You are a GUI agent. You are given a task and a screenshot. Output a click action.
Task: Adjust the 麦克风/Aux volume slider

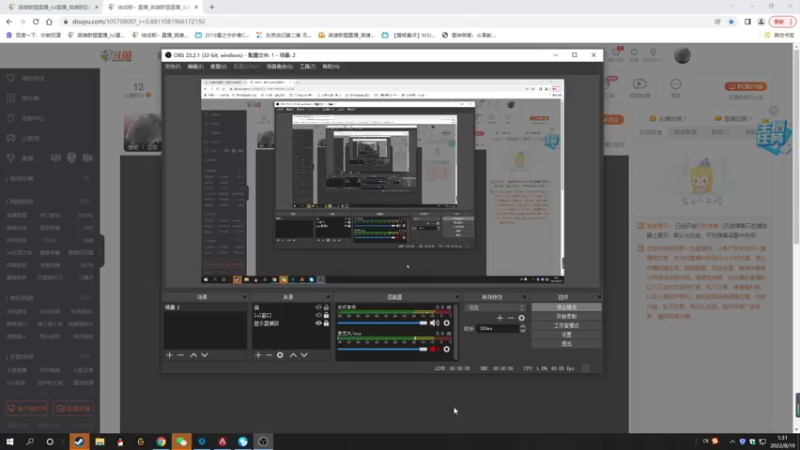pyautogui.click(x=382, y=349)
